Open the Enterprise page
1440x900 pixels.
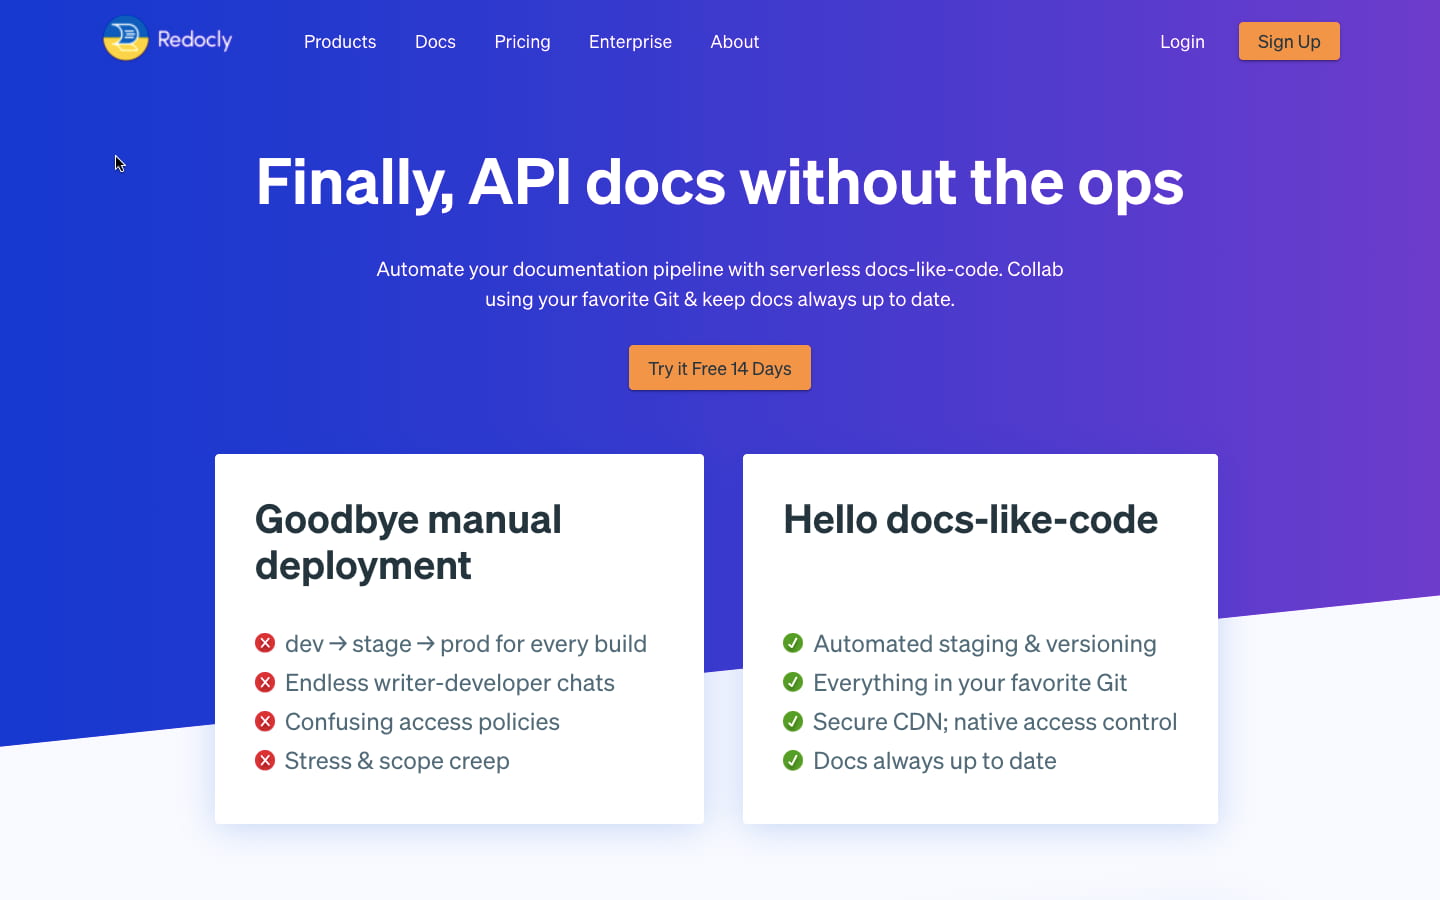(630, 42)
